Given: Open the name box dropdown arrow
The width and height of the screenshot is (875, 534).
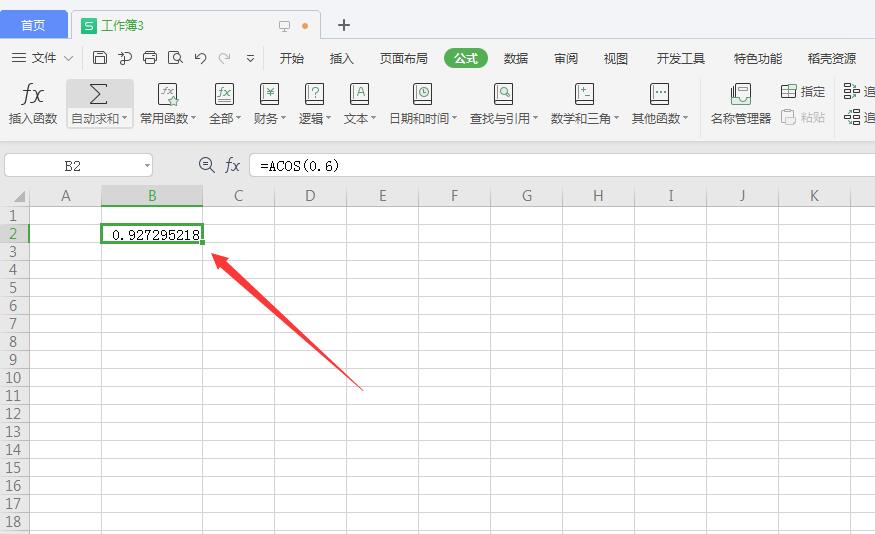Looking at the screenshot, I should click(147, 165).
